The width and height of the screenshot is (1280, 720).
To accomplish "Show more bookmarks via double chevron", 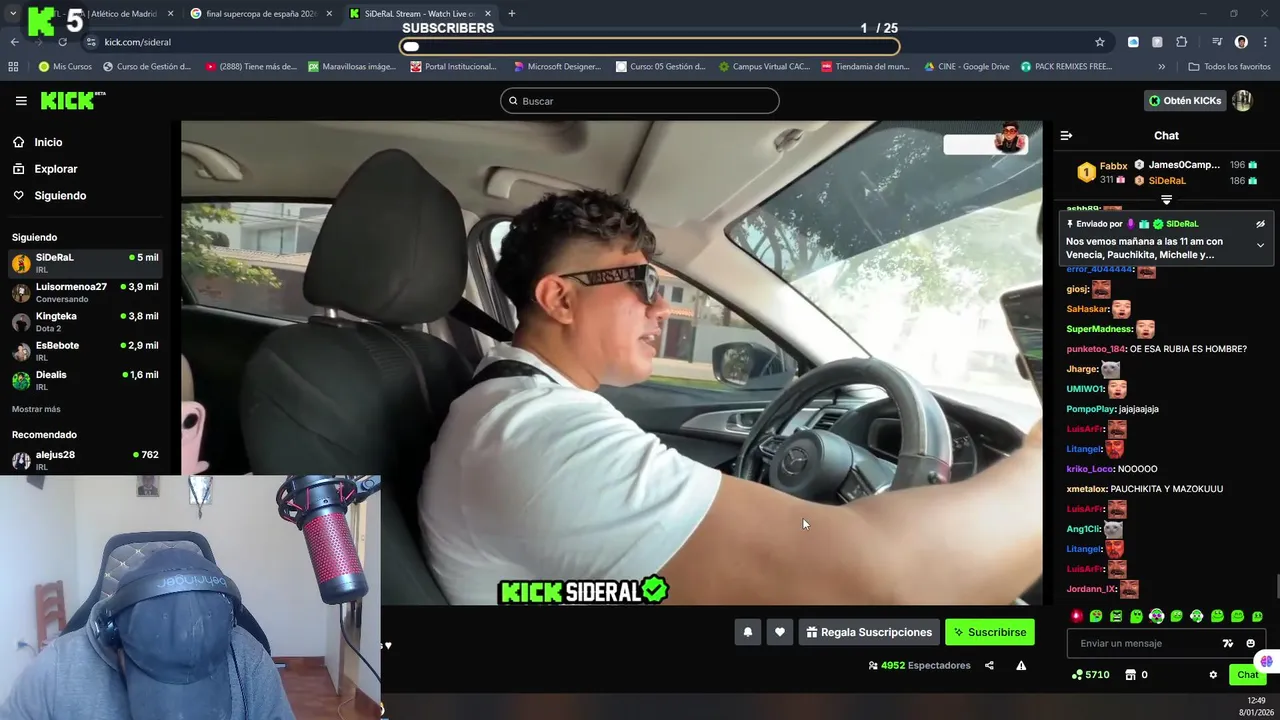I will click(x=1161, y=66).
